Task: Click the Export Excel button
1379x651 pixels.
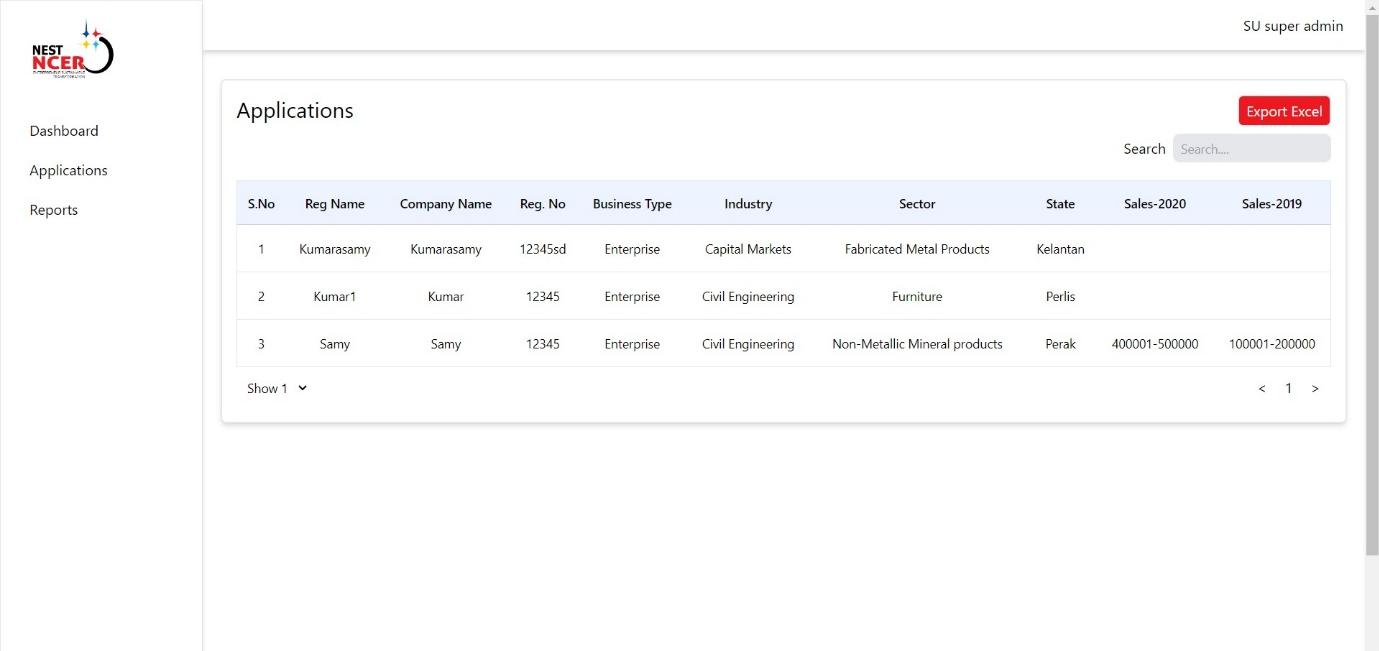Action: 1284,111
